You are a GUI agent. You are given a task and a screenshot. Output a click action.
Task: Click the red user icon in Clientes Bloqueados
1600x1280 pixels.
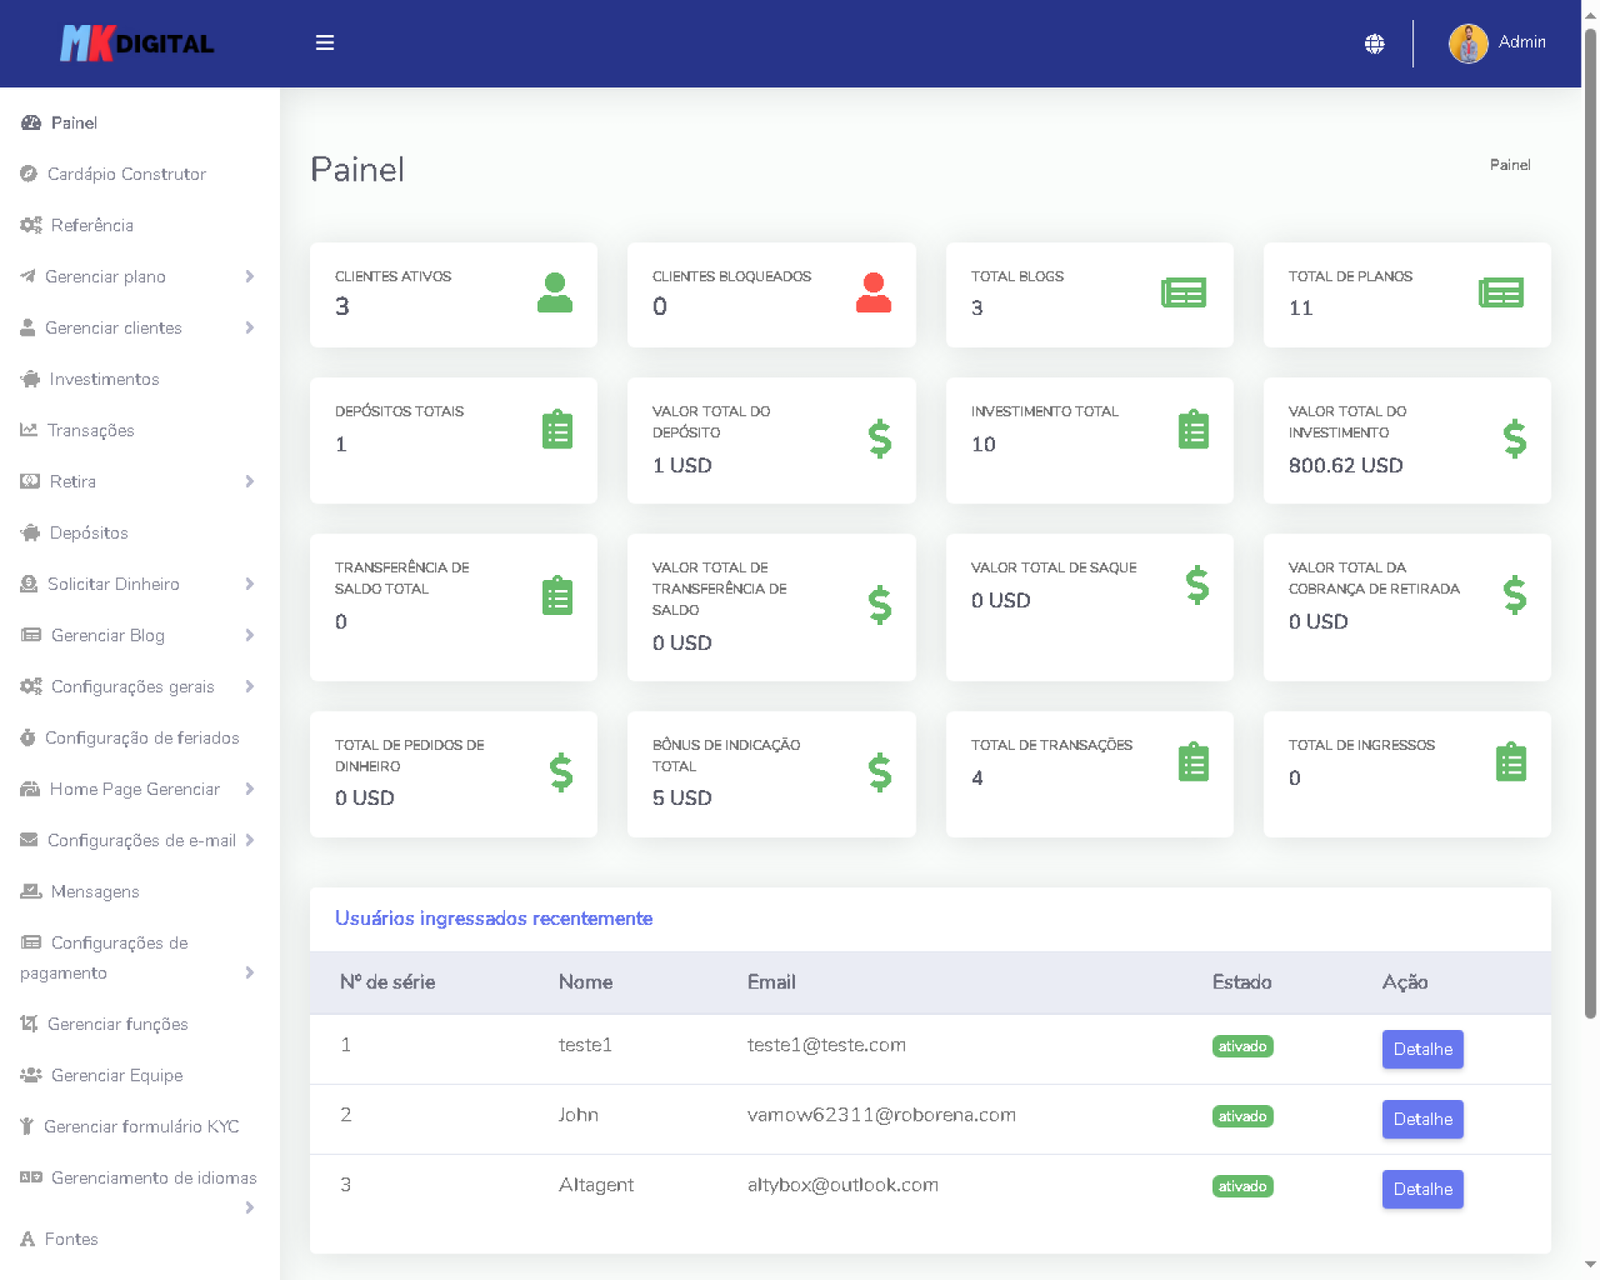[872, 293]
